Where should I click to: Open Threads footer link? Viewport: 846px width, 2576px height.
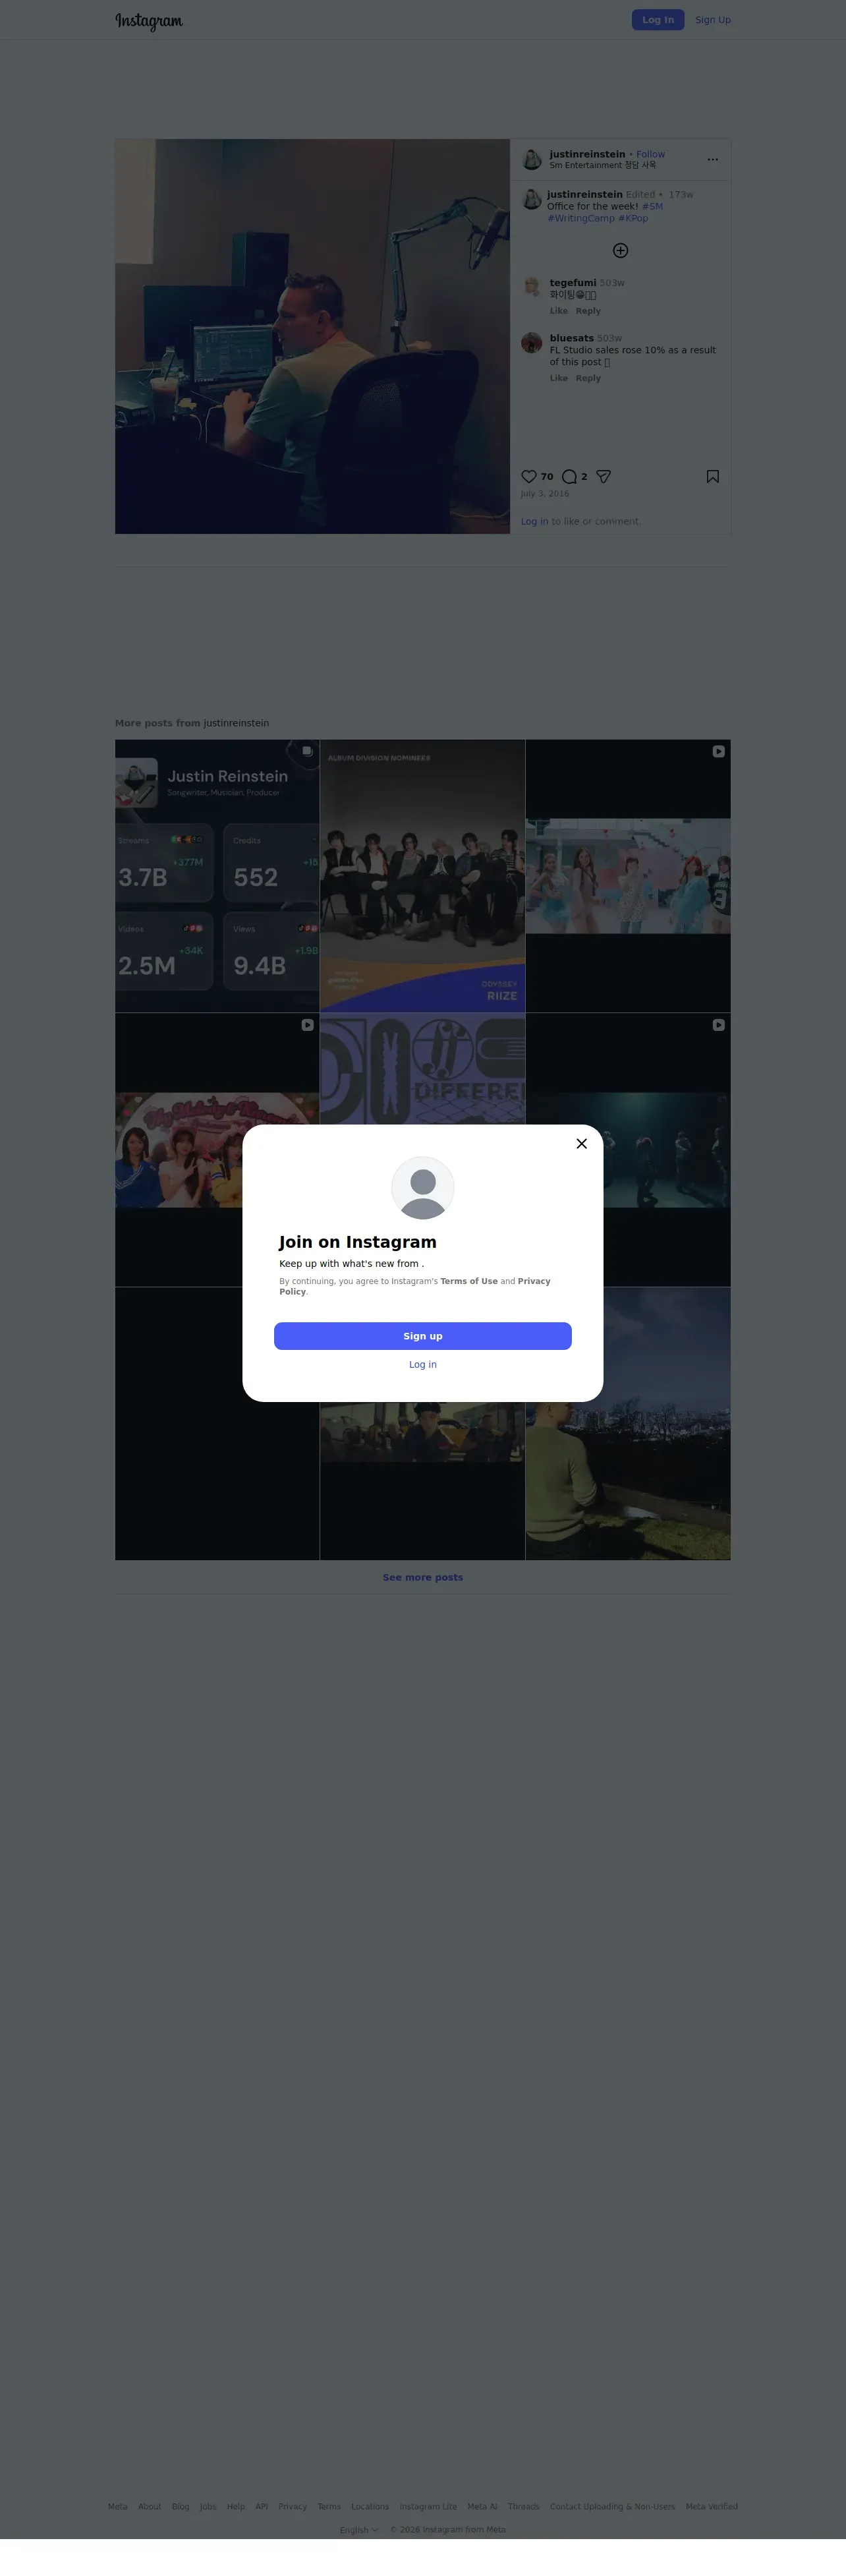pos(524,2506)
